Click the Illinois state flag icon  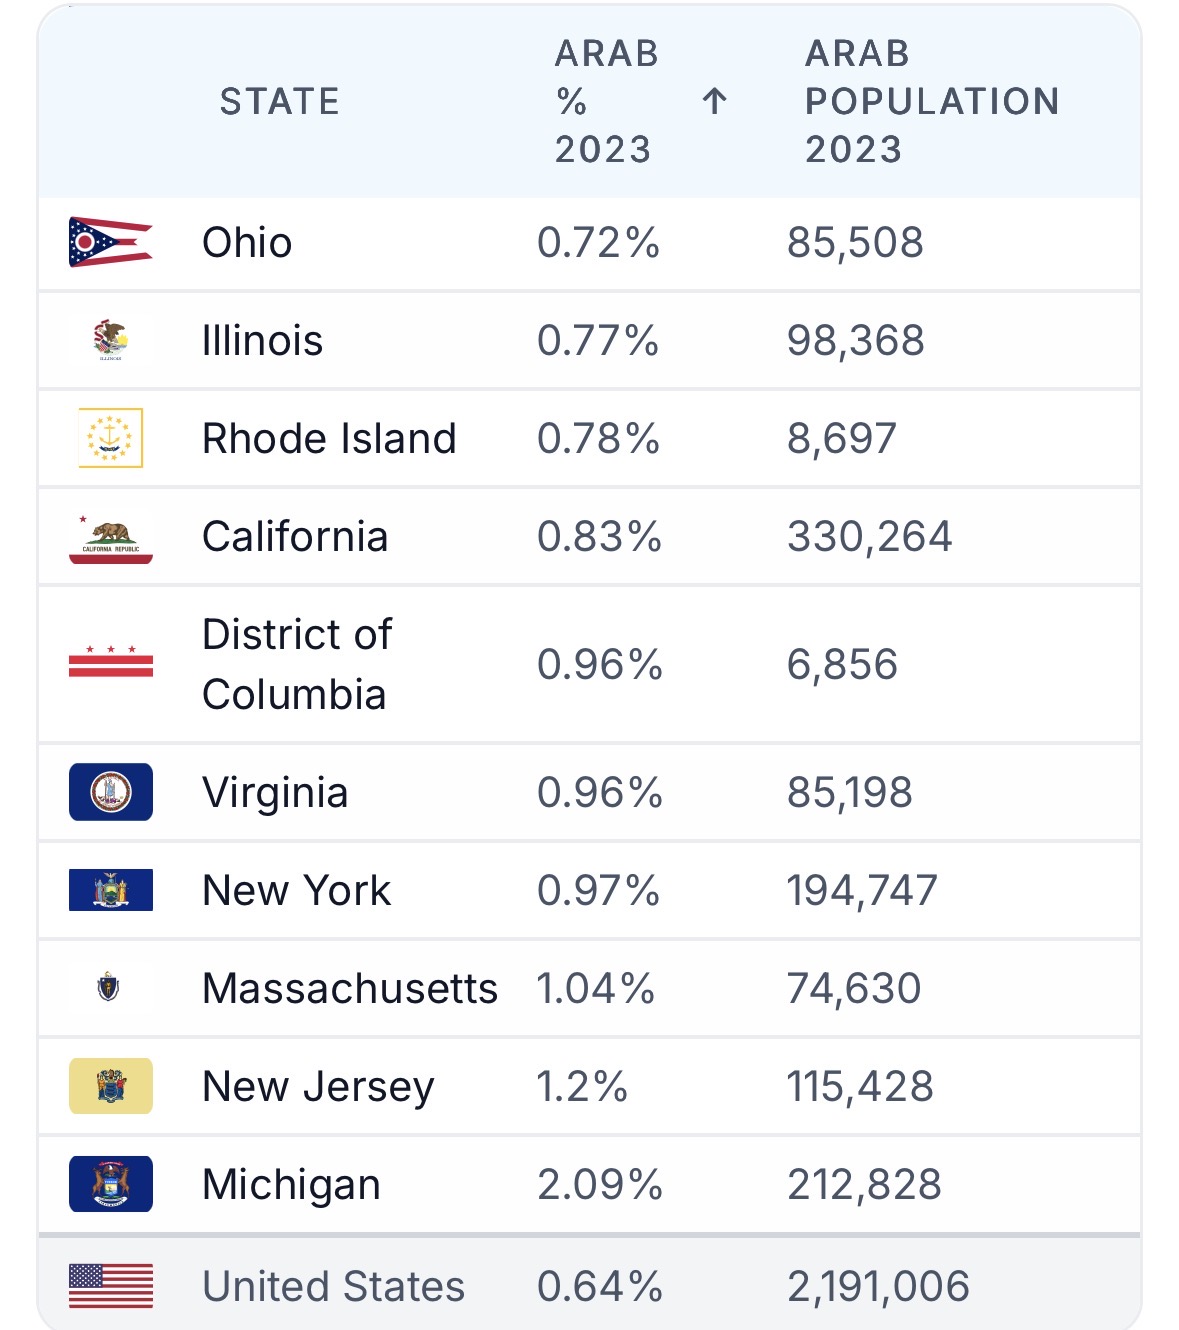click(x=110, y=340)
